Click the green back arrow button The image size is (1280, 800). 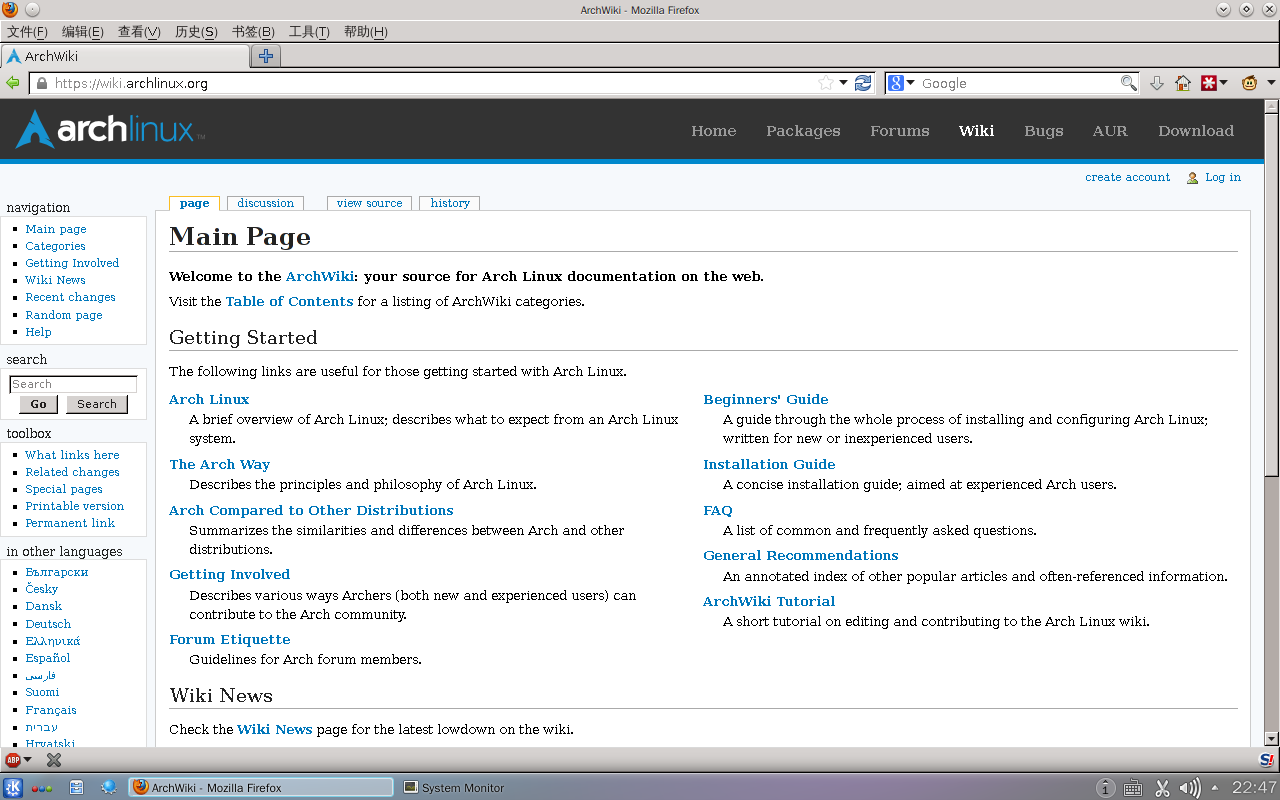coord(13,83)
